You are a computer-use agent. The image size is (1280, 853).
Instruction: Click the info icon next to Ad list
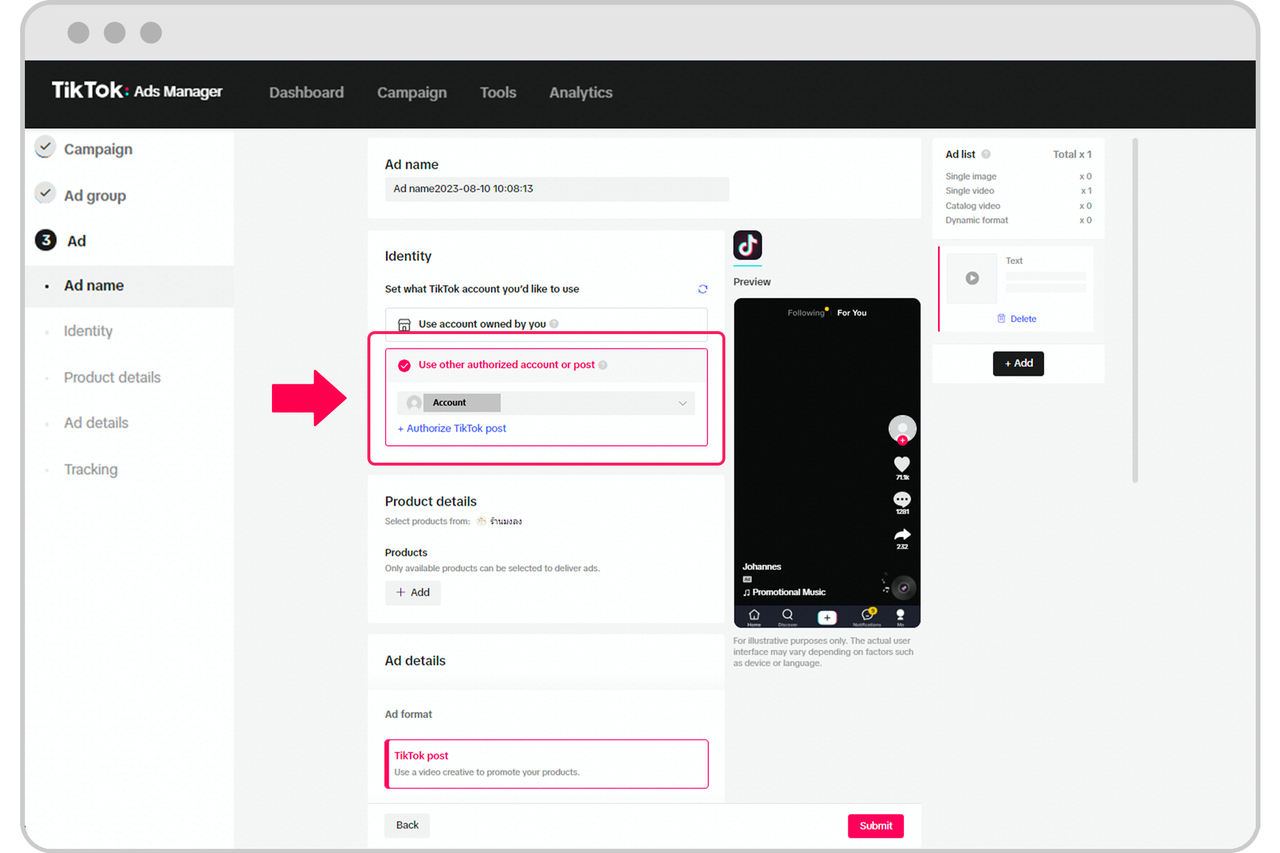pos(986,155)
